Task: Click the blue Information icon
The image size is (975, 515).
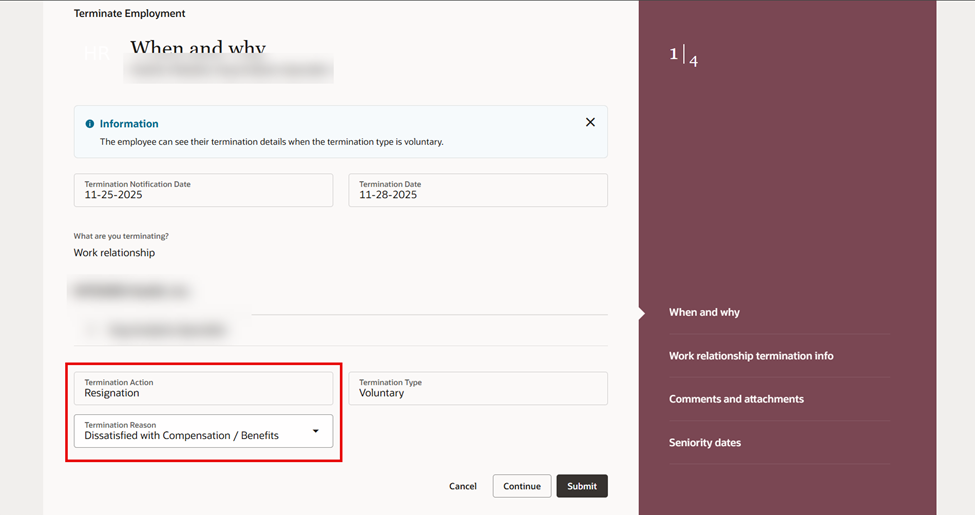Action: coord(90,124)
